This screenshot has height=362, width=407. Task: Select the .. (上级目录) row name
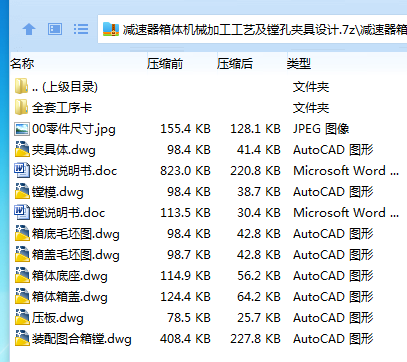tap(65, 87)
